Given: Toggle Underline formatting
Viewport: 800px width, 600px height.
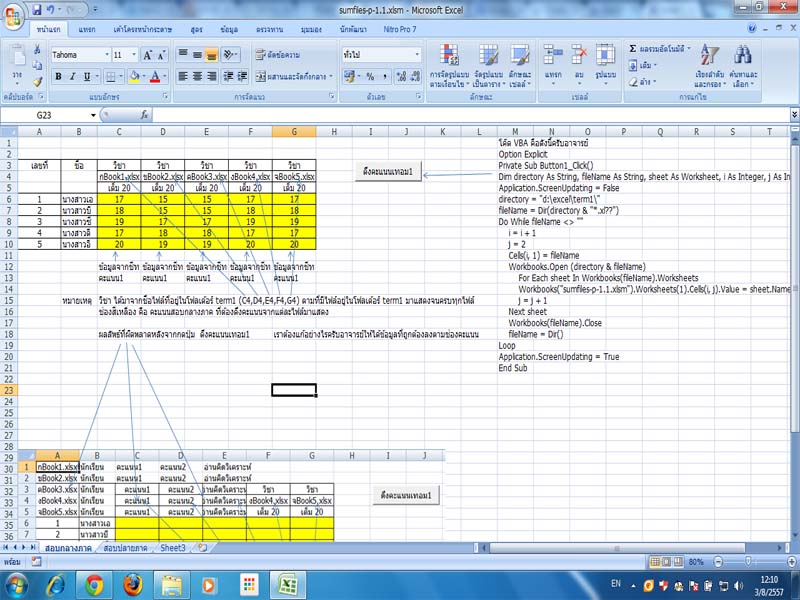Looking at the screenshot, I should (88, 77).
